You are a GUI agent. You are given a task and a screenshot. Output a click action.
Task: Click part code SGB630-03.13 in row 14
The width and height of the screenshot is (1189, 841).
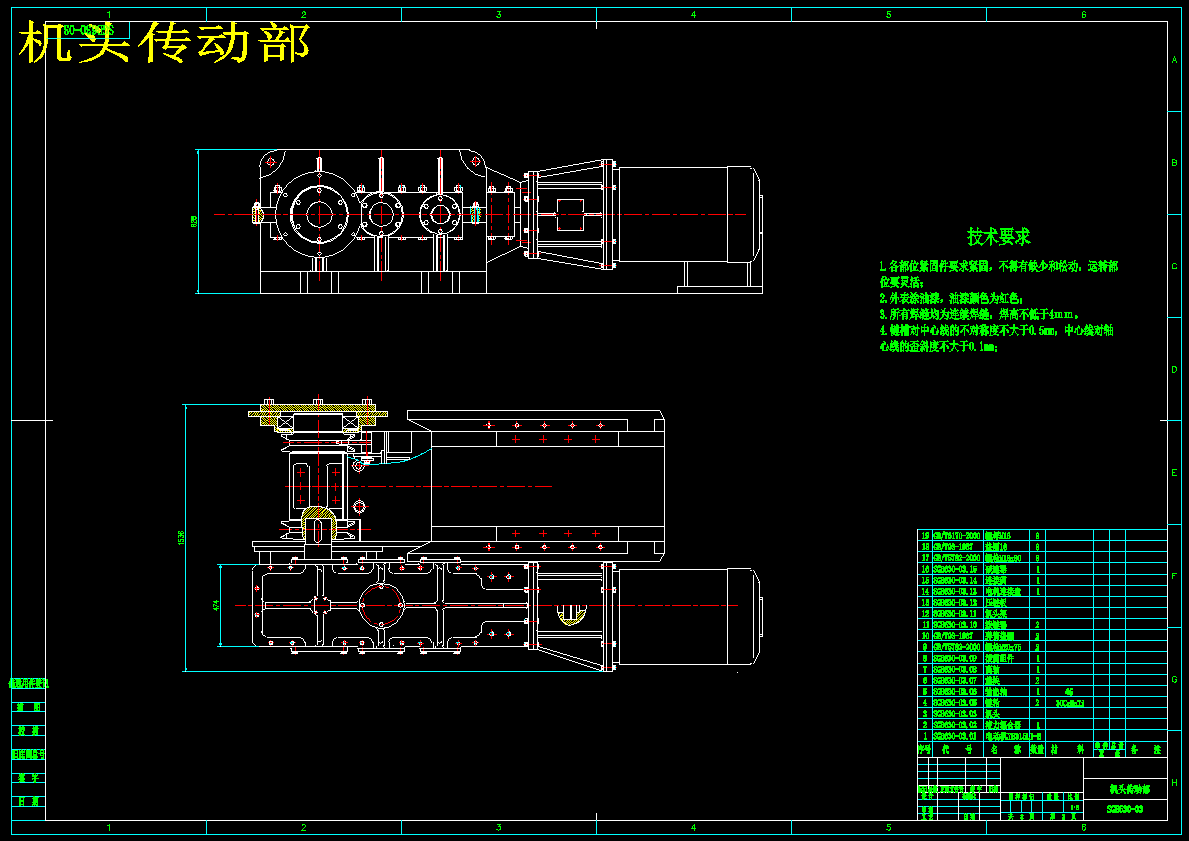pyautogui.click(x=955, y=592)
